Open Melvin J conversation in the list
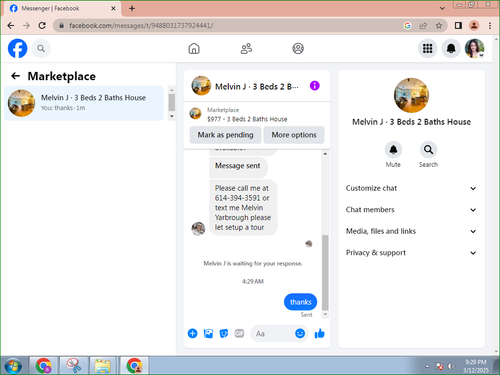Screen dimensions: 500x375 (84, 103)
